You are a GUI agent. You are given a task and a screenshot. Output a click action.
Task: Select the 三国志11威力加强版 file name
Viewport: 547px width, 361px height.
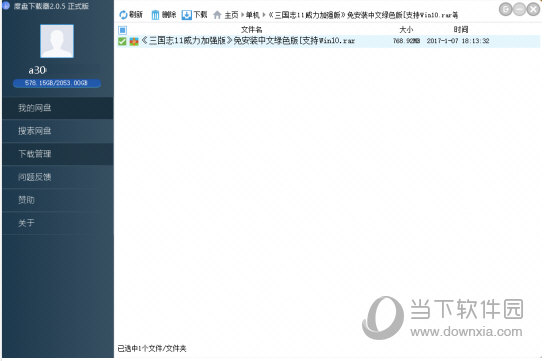[x=248, y=41]
